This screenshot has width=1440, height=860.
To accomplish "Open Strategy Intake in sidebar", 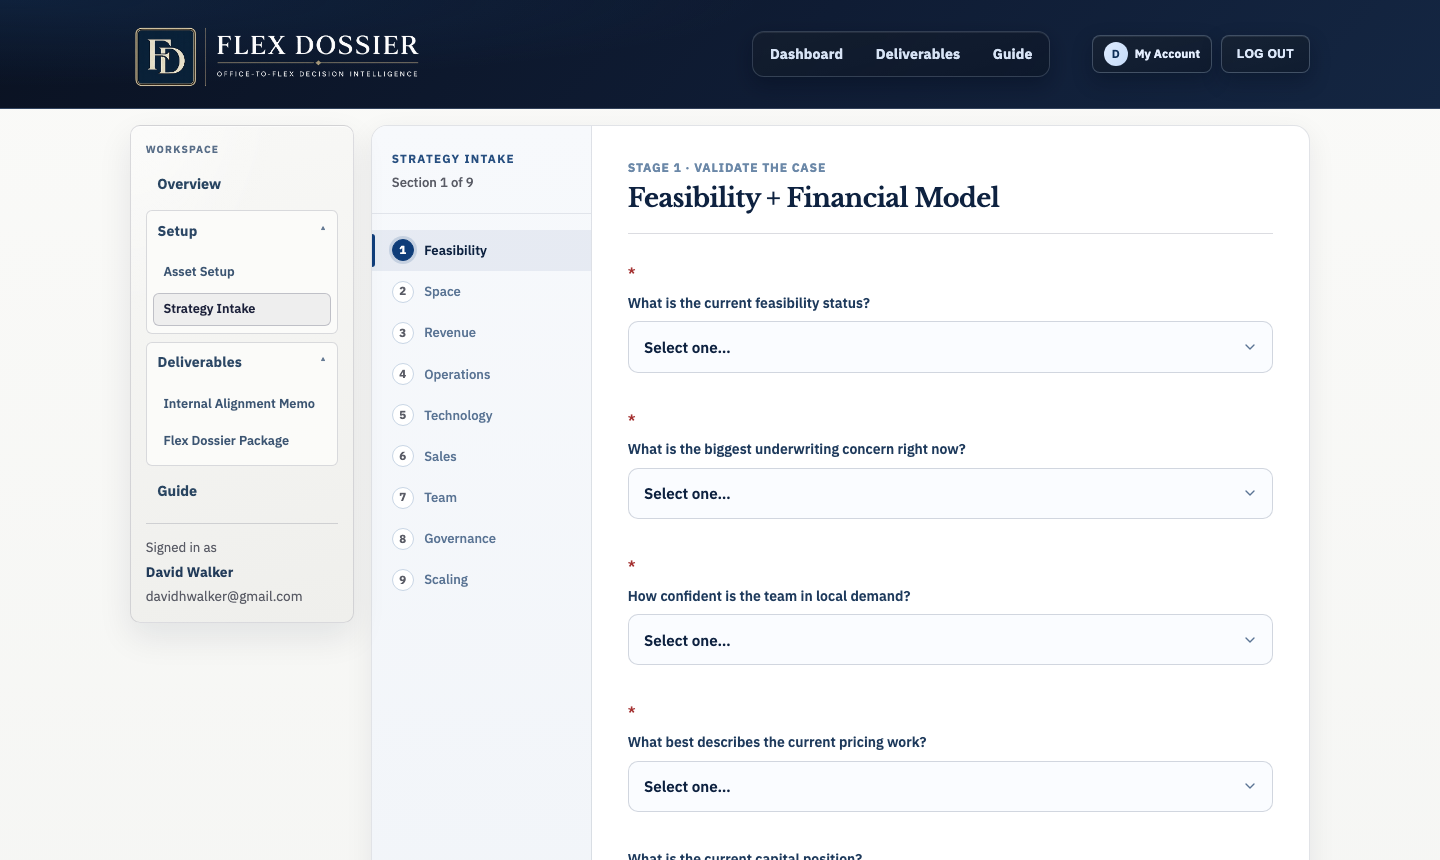I will [x=242, y=309].
